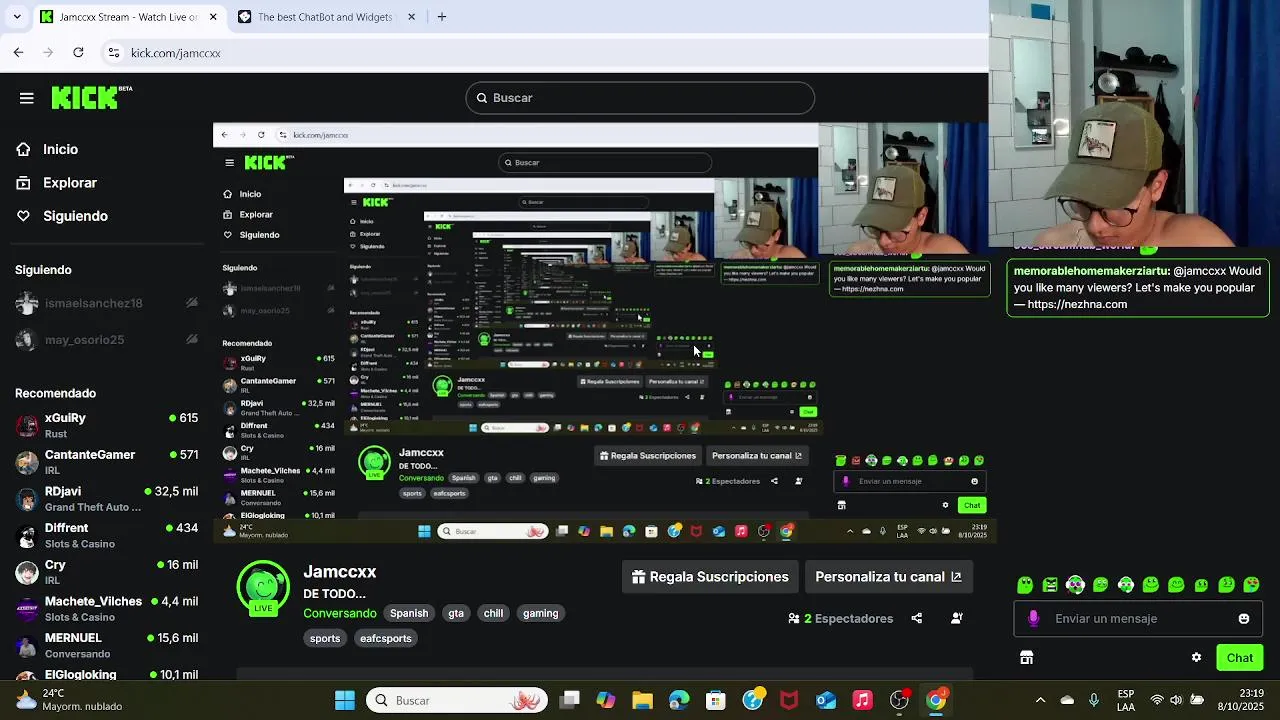Image resolution: width=1280 pixels, height=720 pixels.
Task: Select the gaming tag
Action: (x=541, y=613)
